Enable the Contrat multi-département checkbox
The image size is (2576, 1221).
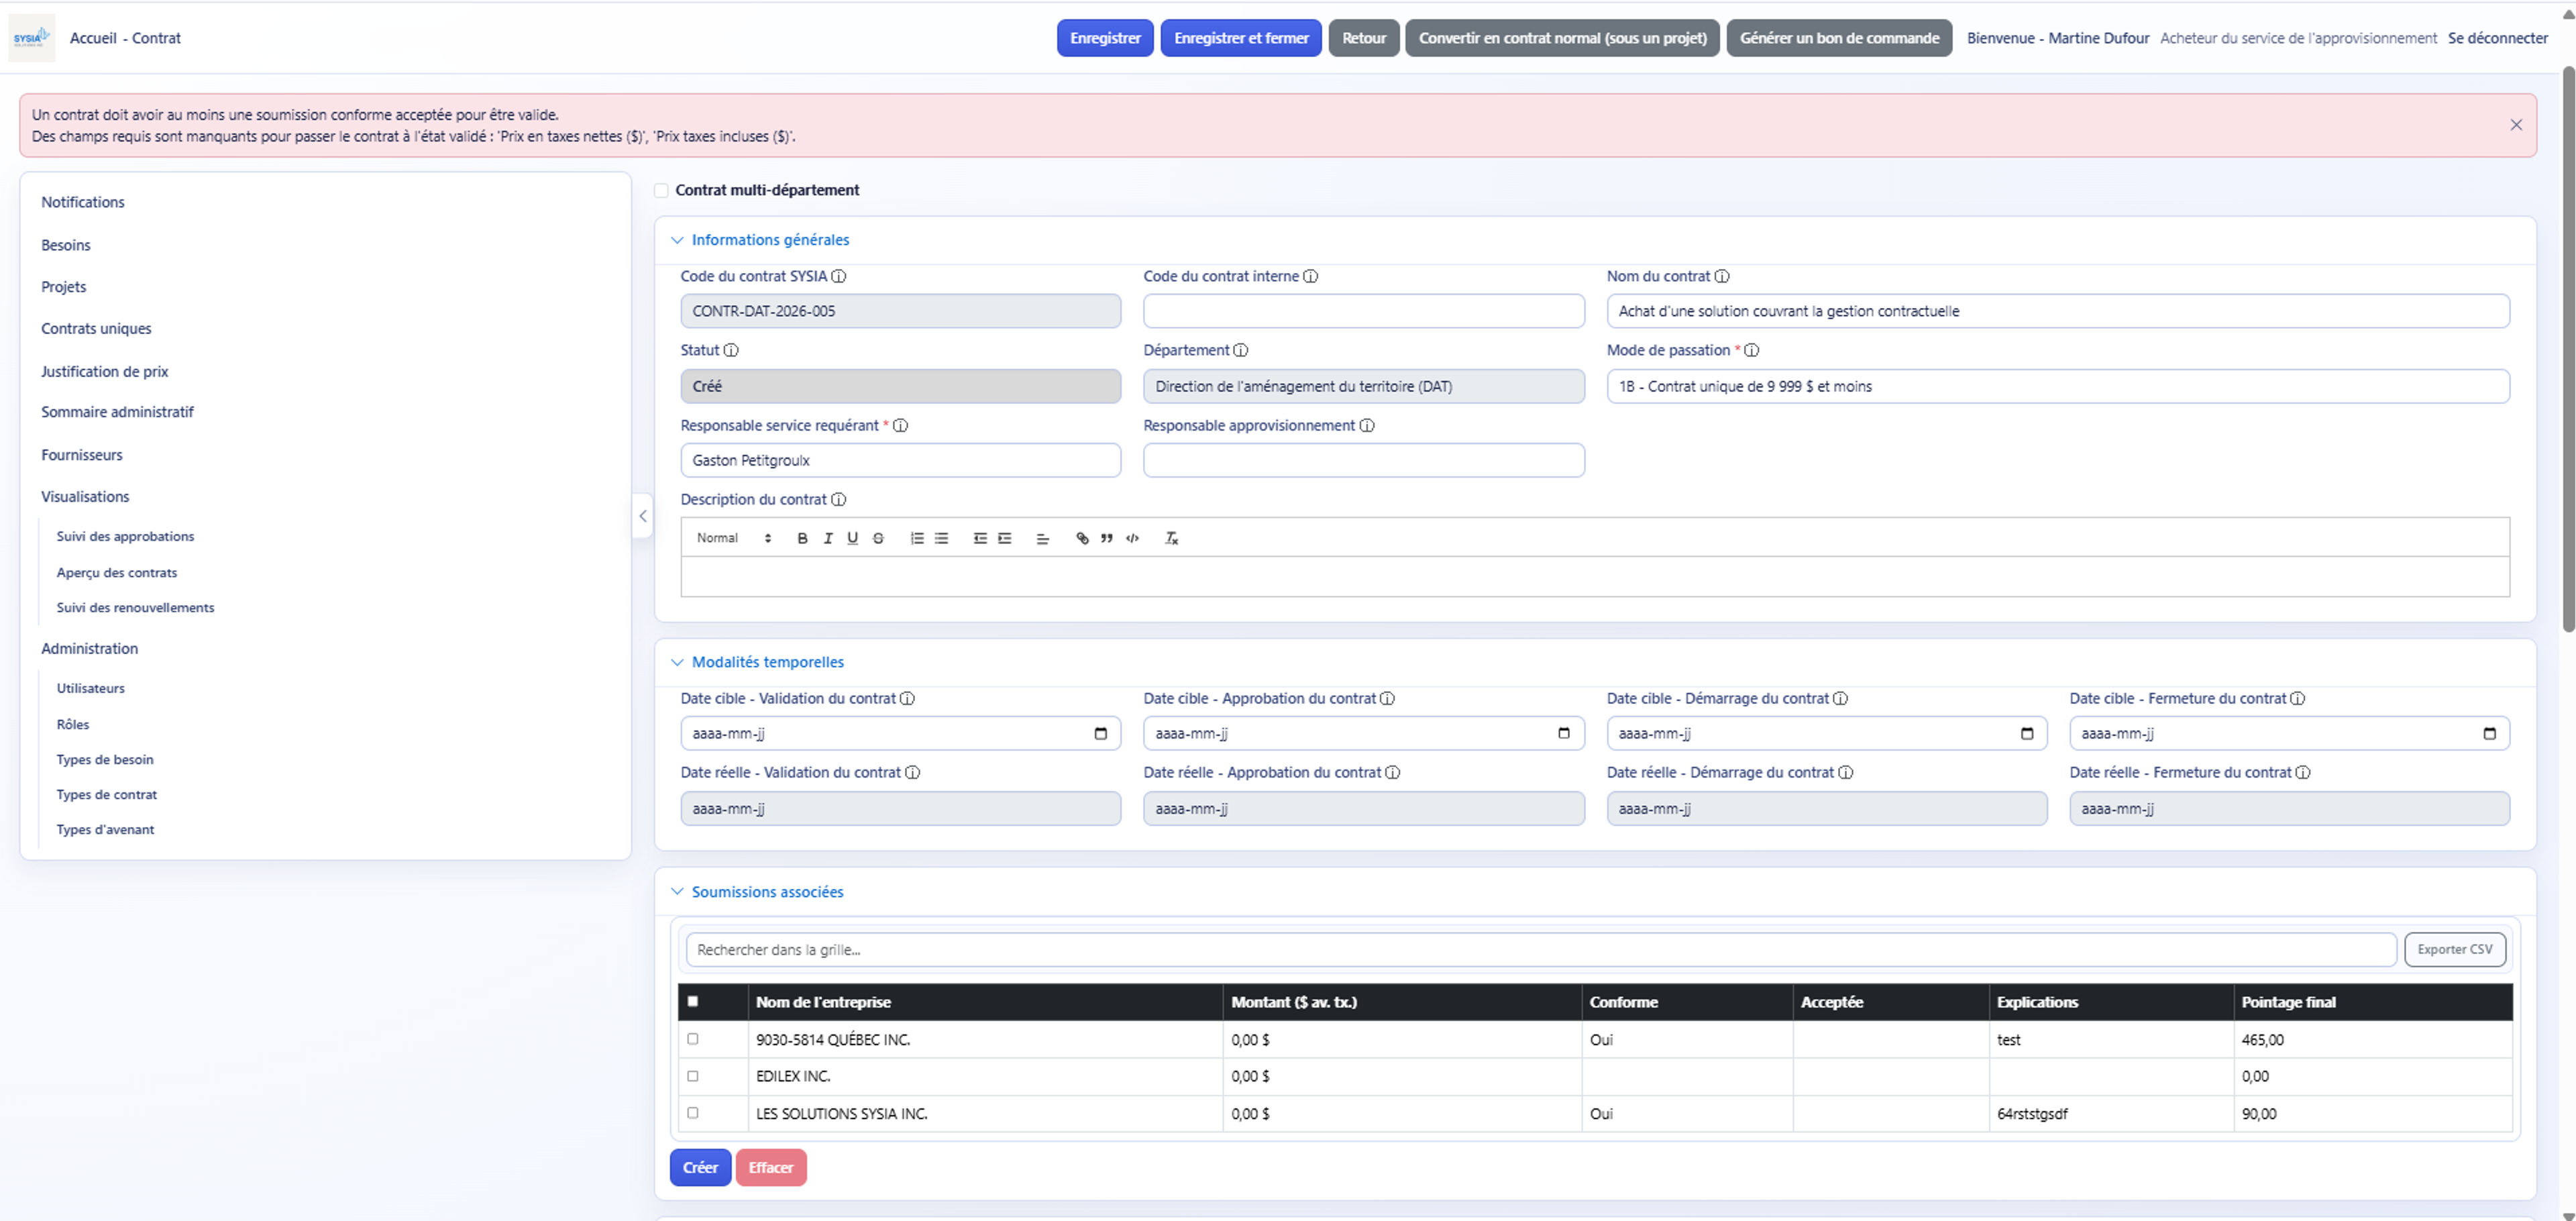coord(661,190)
